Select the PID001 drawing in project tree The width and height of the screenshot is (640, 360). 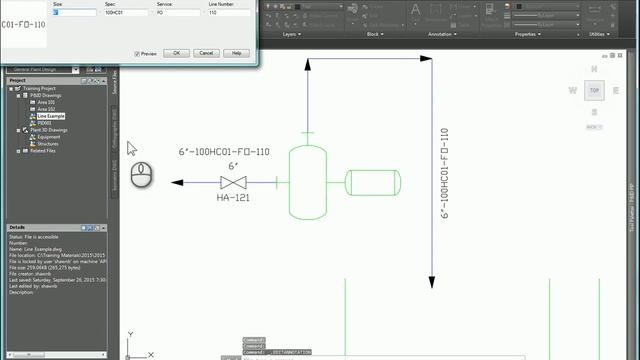tap(44, 123)
